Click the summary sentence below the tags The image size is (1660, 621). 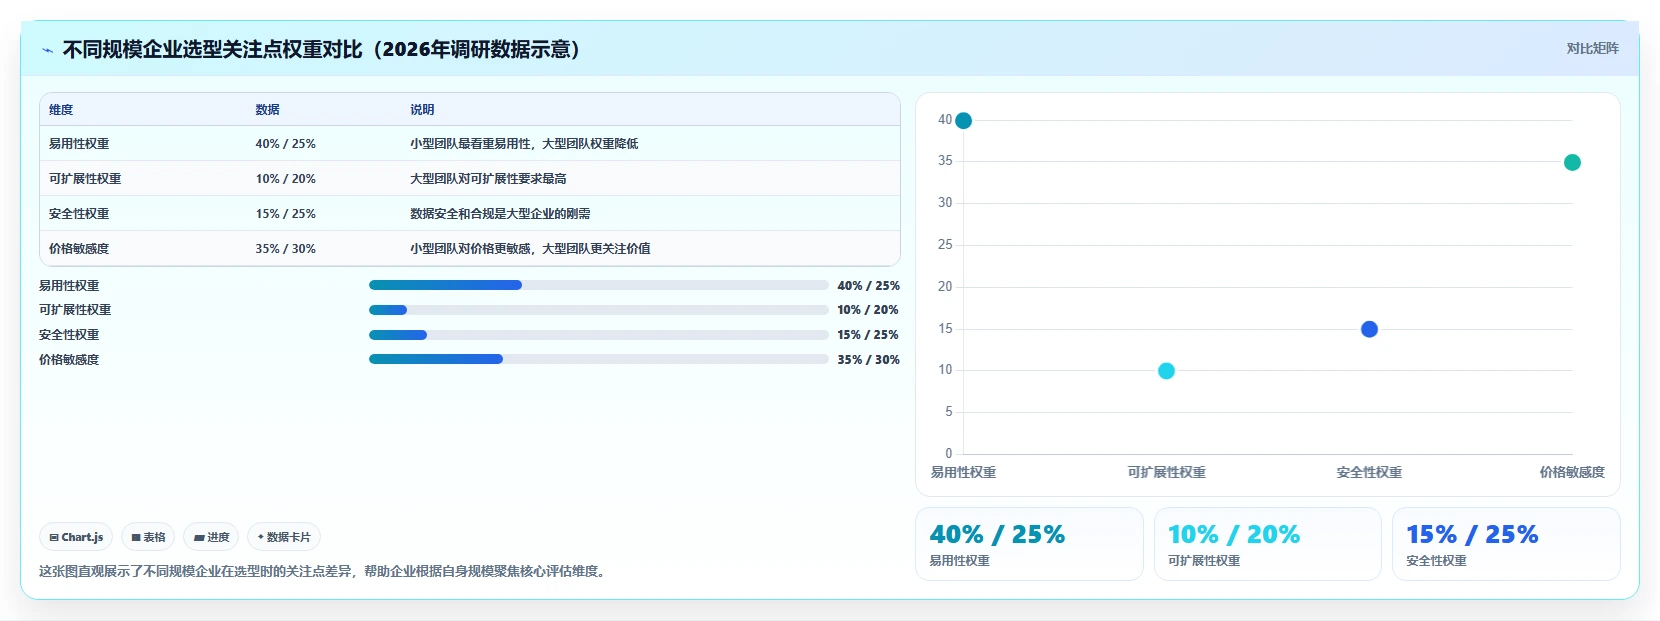point(324,572)
